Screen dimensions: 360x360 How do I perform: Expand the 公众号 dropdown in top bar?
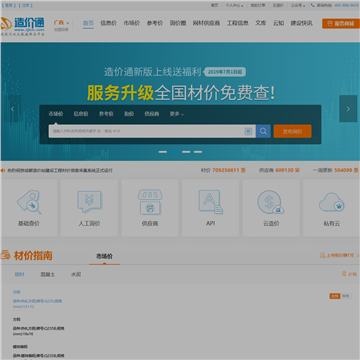click(298, 5)
